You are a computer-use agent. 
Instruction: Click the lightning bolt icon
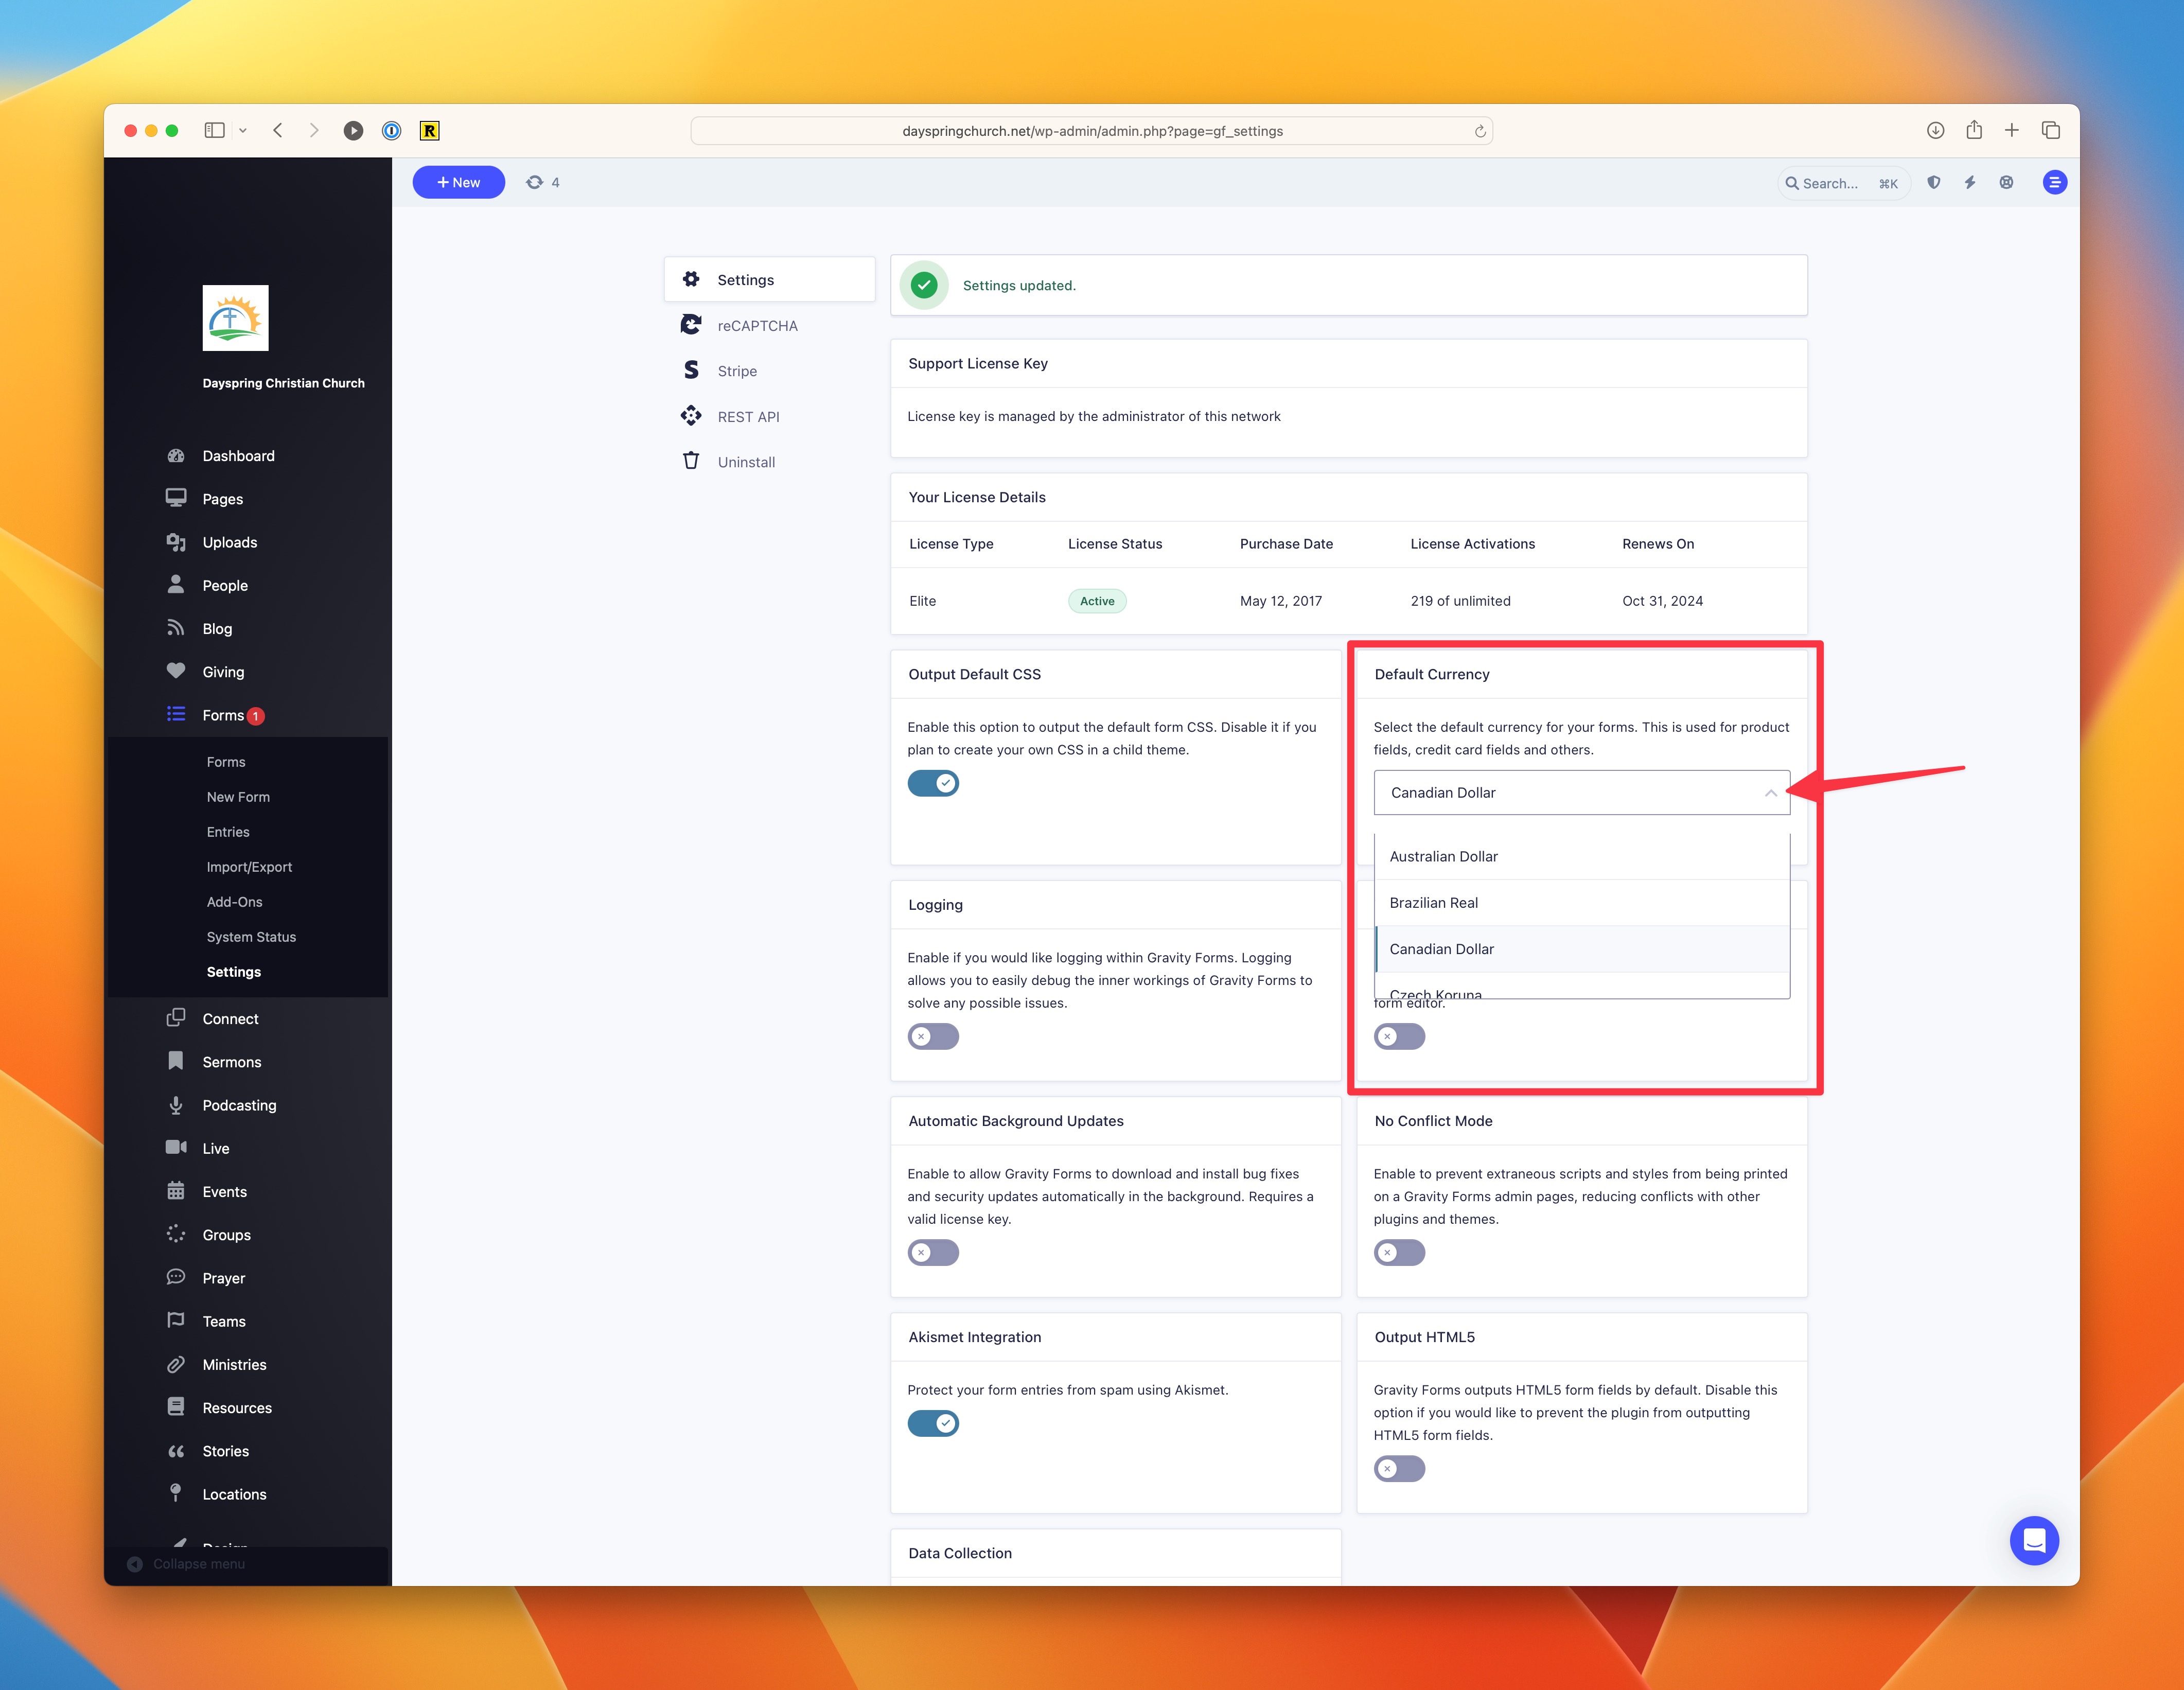(x=1970, y=182)
